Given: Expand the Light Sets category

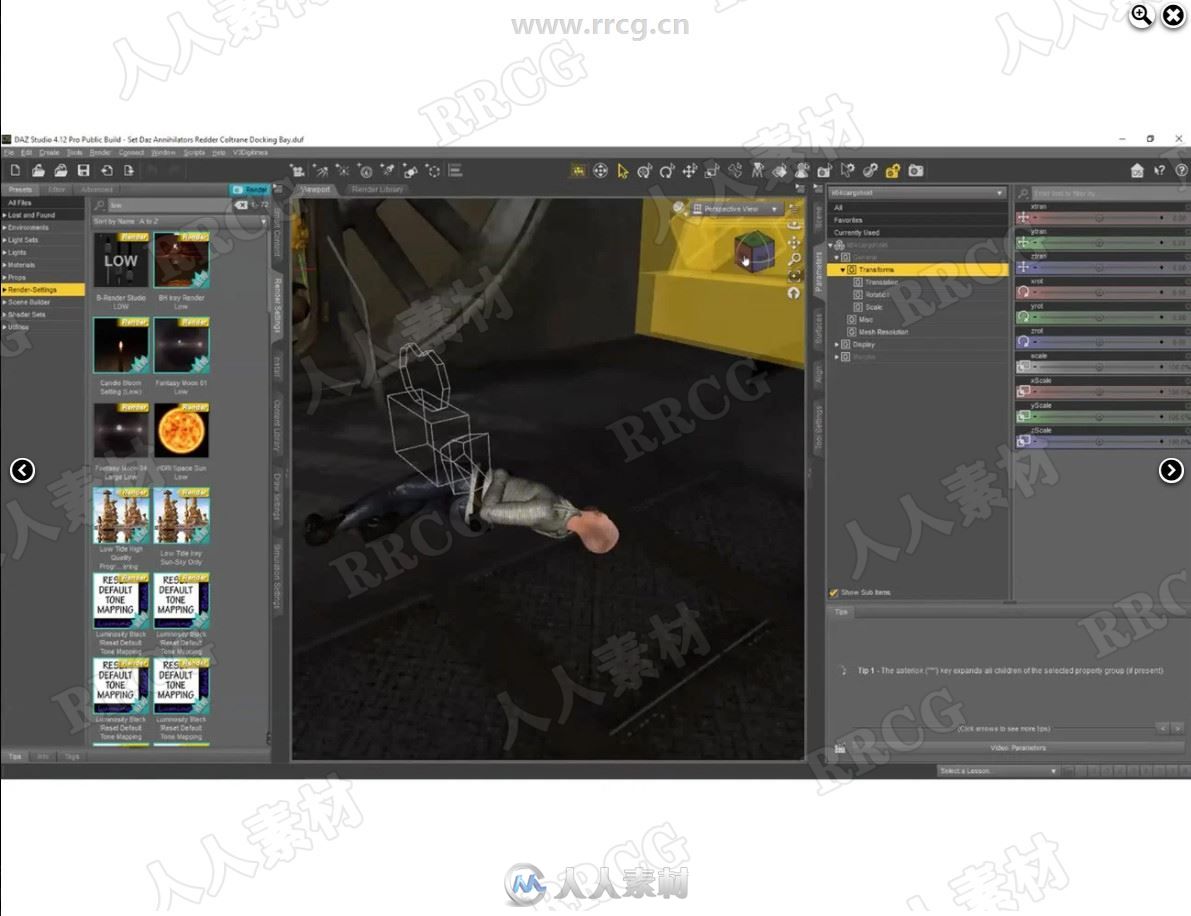Looking at the screenshot, I should pyautogui.click(x=5, y=240).
